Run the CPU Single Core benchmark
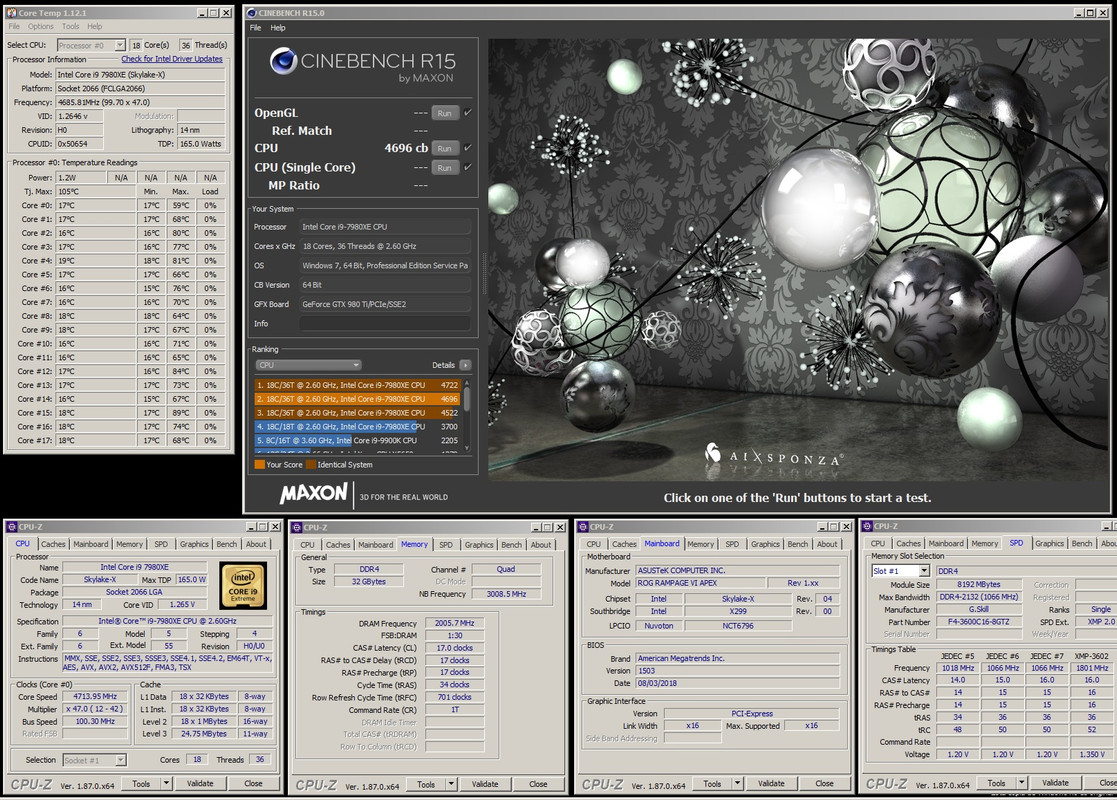The width and height of the screenshot is (1117, 800). 445,168
